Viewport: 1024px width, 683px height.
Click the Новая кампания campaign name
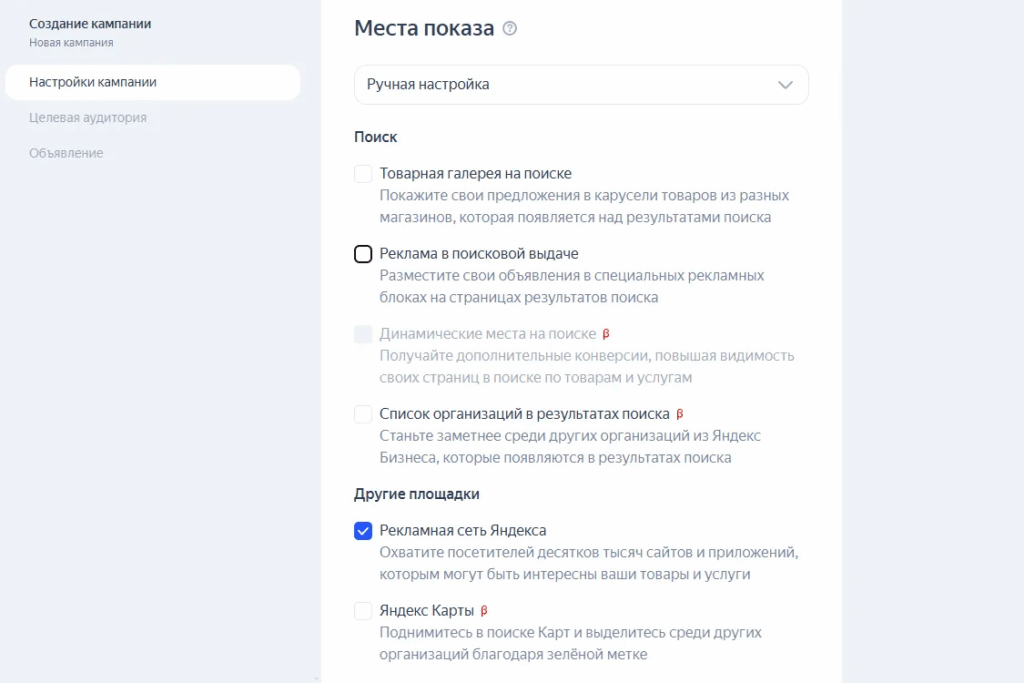[x=71, y=43]
